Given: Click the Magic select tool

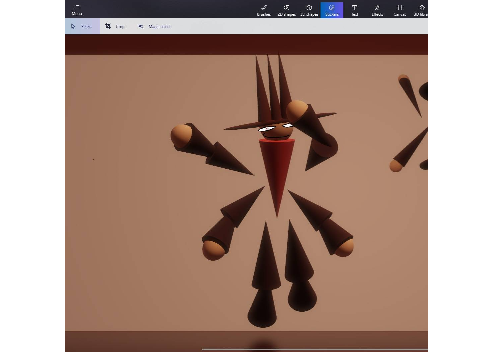Looking at the screenshot, I should 155,26.
